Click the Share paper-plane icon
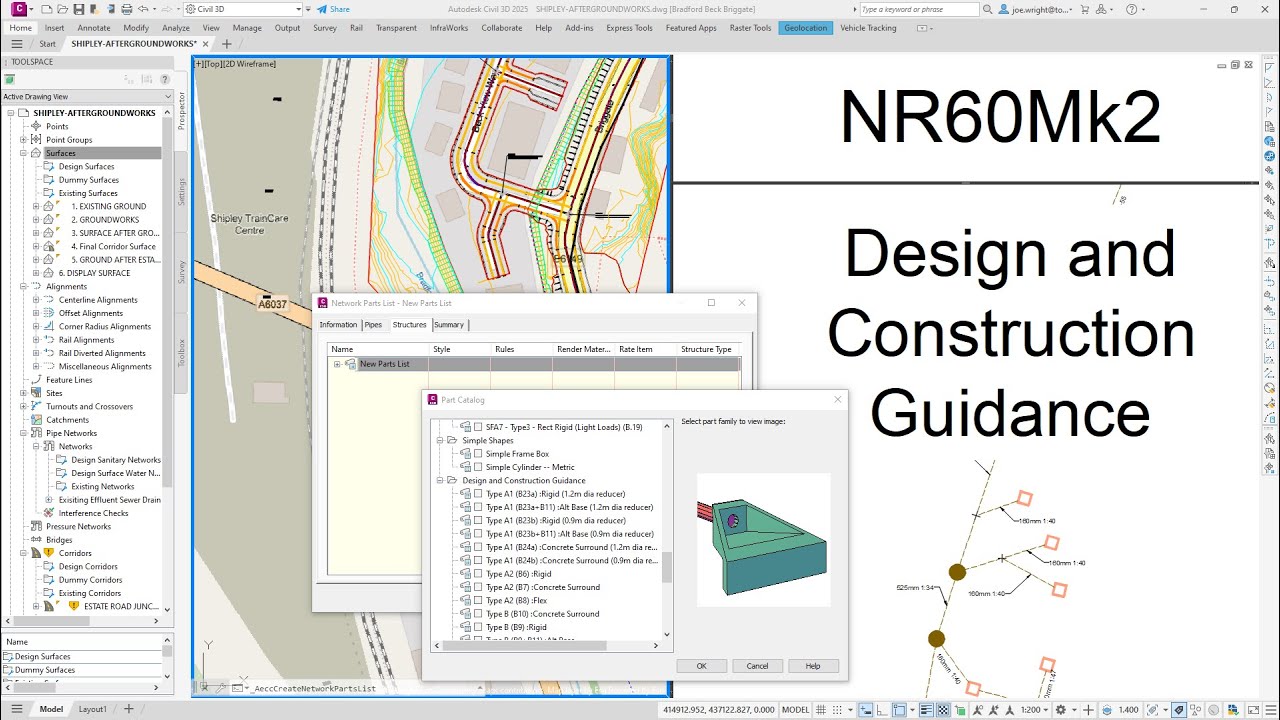The image size is (1280, 720). pos(322,9)
